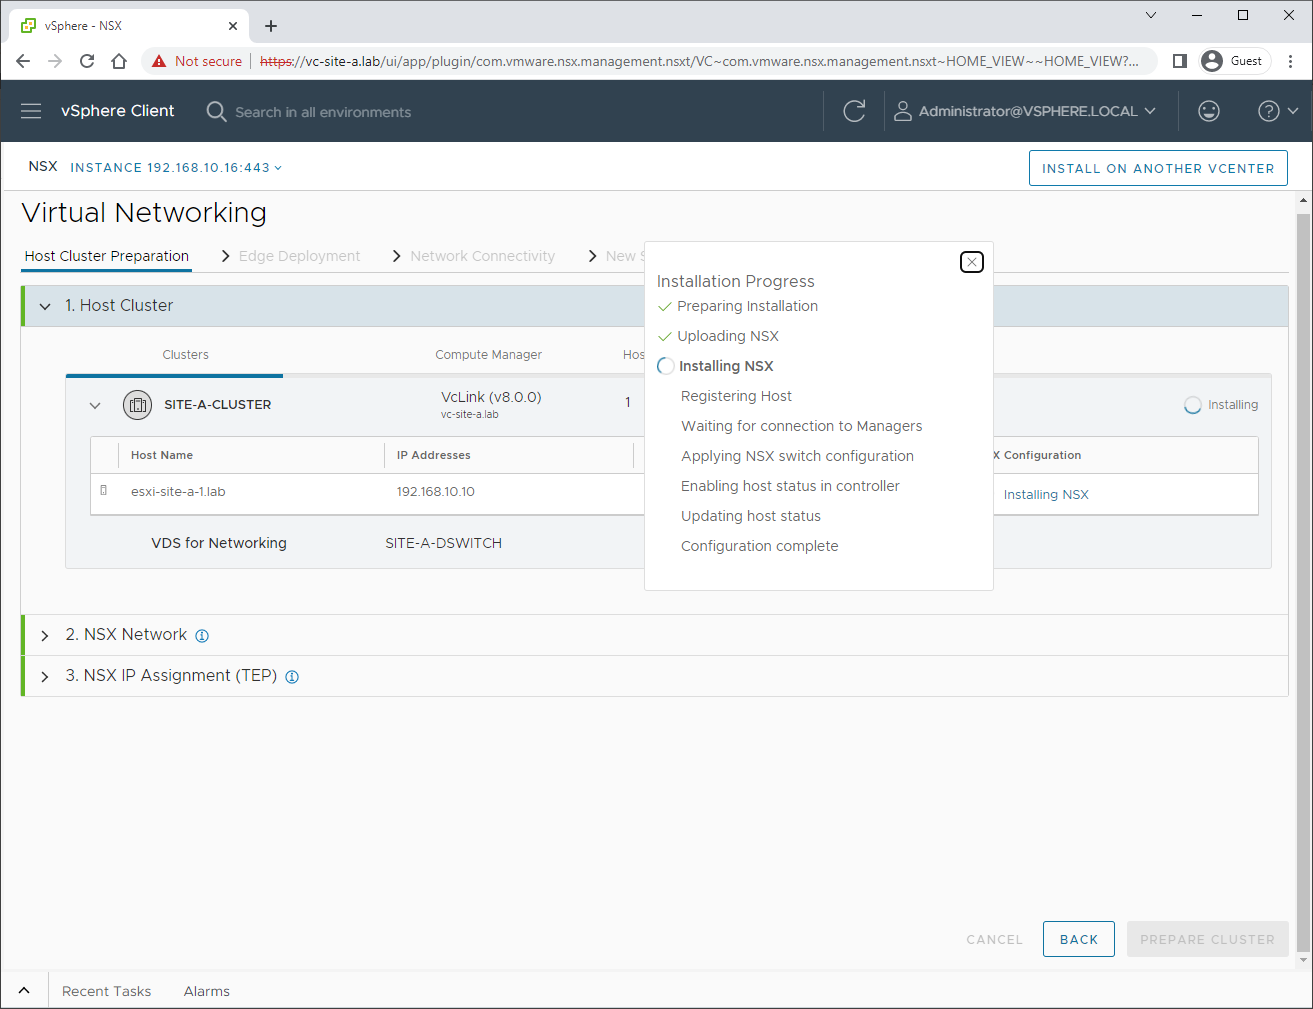
Task: Open the NSX instance 192.168.10.16:443 dropdown
Action: coord(176,168)
